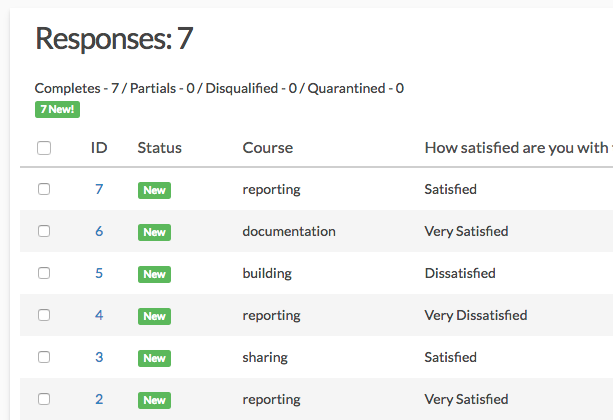Click 'Satisfied' in response 3 row
The height and width of the screenshot is (420, 613).
(450, 357)
